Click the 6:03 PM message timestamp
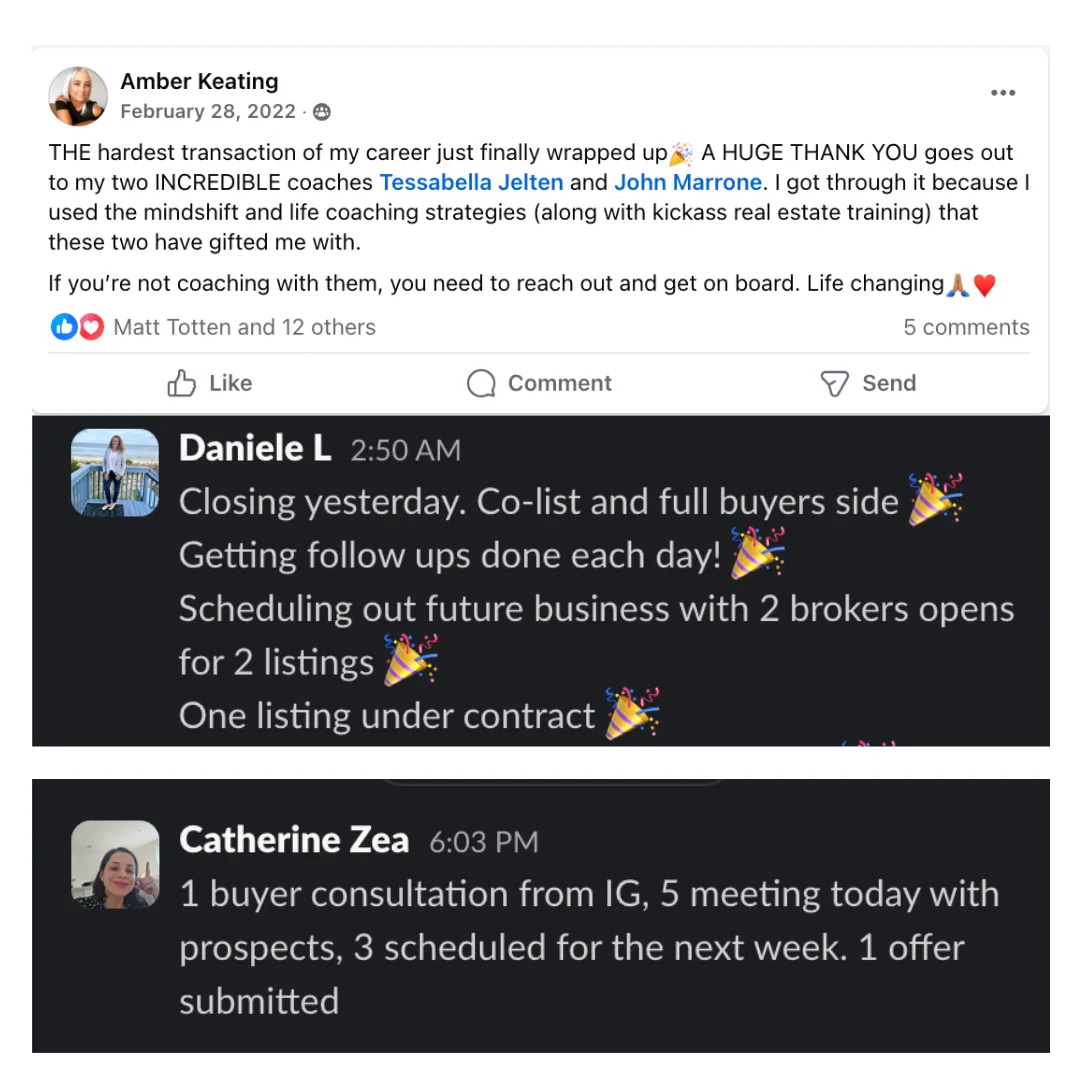 tap(484, 842)
